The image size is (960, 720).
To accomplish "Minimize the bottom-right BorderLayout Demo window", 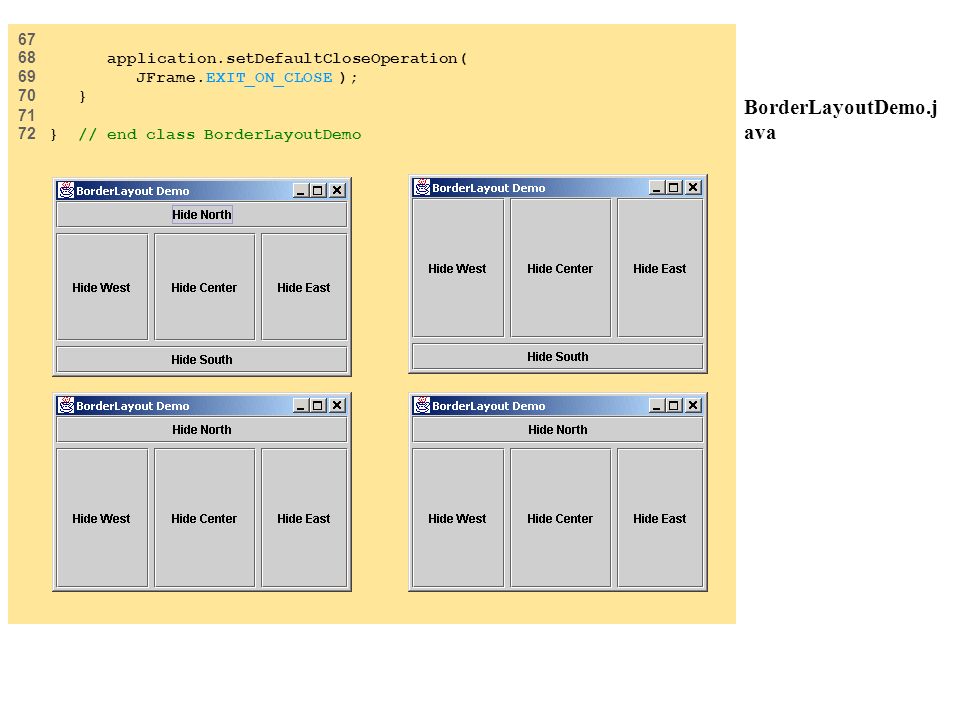I will (656, 405).
